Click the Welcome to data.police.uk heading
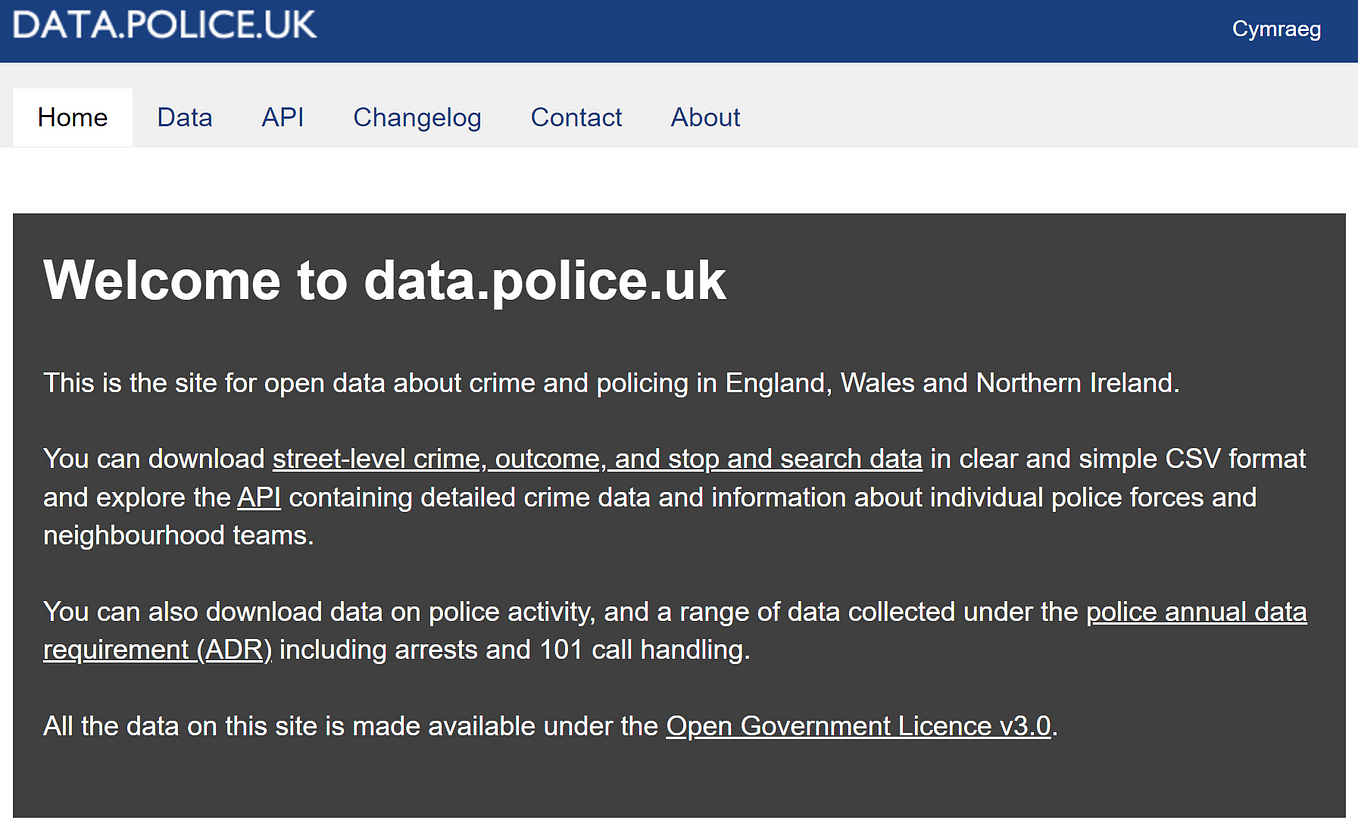 coord(385,279)
